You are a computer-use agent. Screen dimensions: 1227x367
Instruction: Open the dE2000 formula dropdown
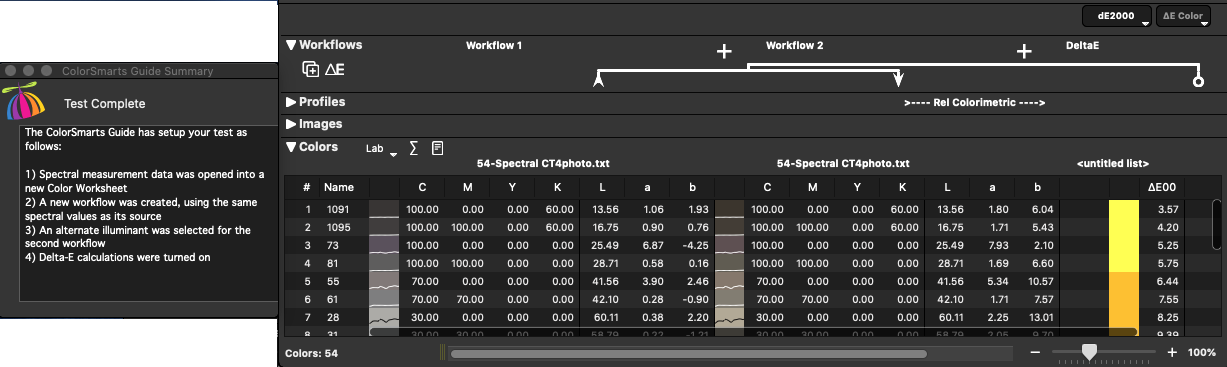click(x=1116, y=16)
